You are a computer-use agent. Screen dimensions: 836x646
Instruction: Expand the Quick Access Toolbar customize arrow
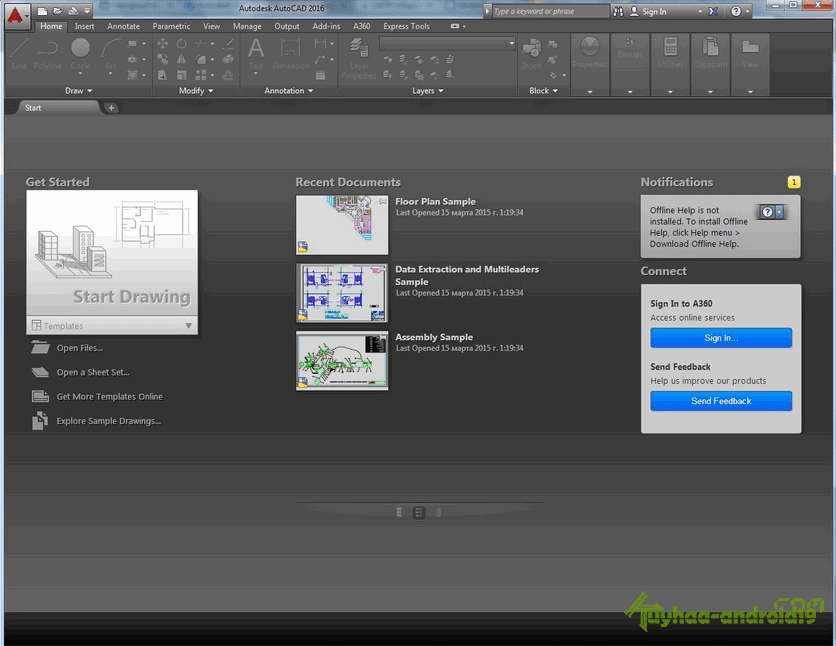87,11
